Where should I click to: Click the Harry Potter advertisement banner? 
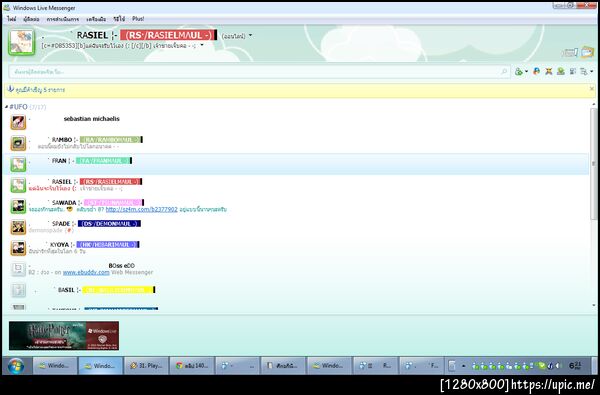tap(64, 336)
